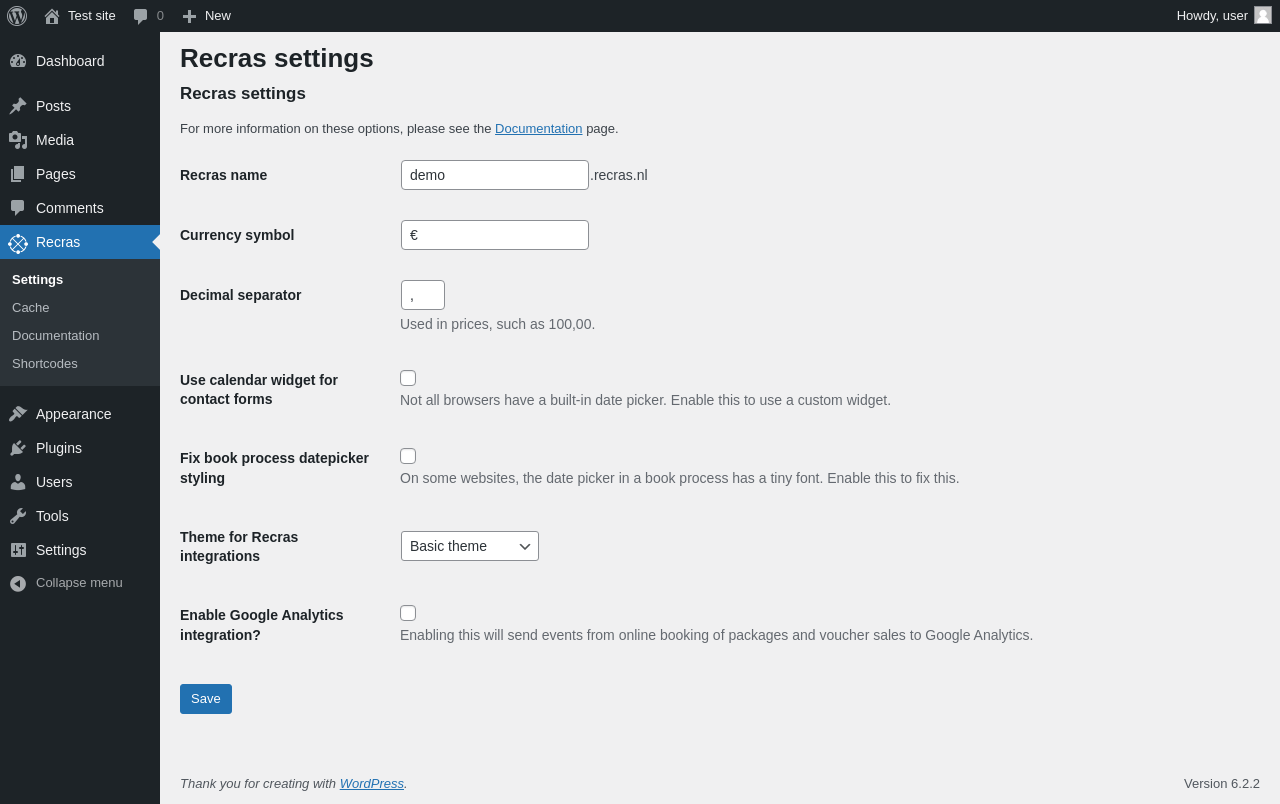Click the Pages icon in sidebar
This screenshot has height=804, width=1280.
(18, 174)
